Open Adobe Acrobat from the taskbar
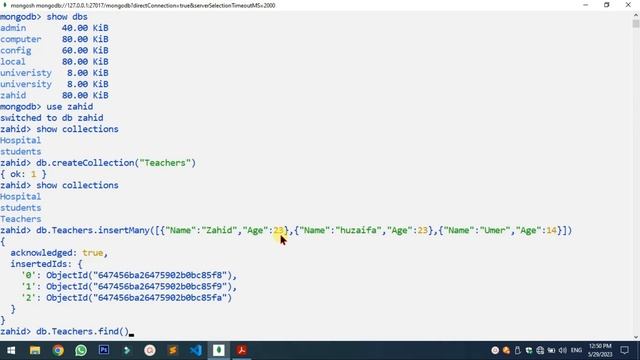 point(242,350)
